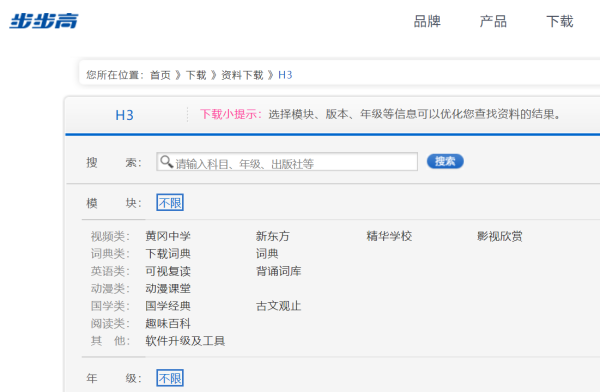The height and width of the screenshot is (392, 600).
Task: Open 古文观止 module
Action: [279, 306]
